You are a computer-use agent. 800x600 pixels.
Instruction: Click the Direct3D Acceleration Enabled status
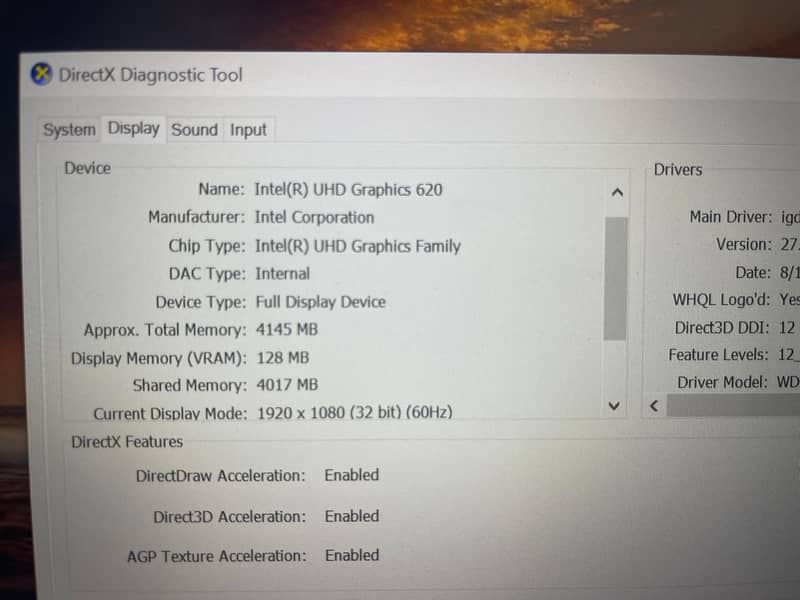click(352, 516)
